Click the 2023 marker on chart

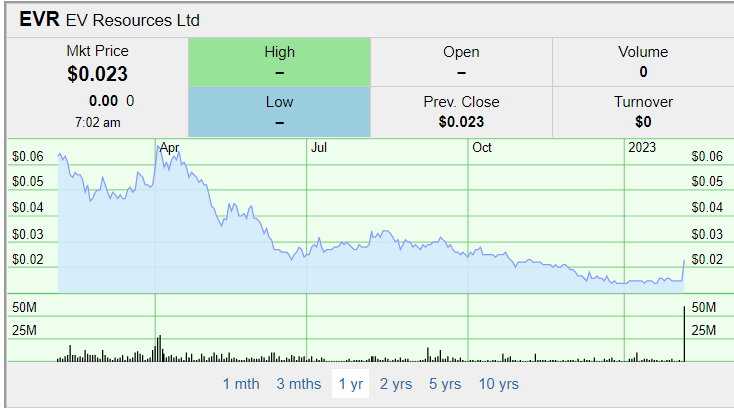coord(642,148)
